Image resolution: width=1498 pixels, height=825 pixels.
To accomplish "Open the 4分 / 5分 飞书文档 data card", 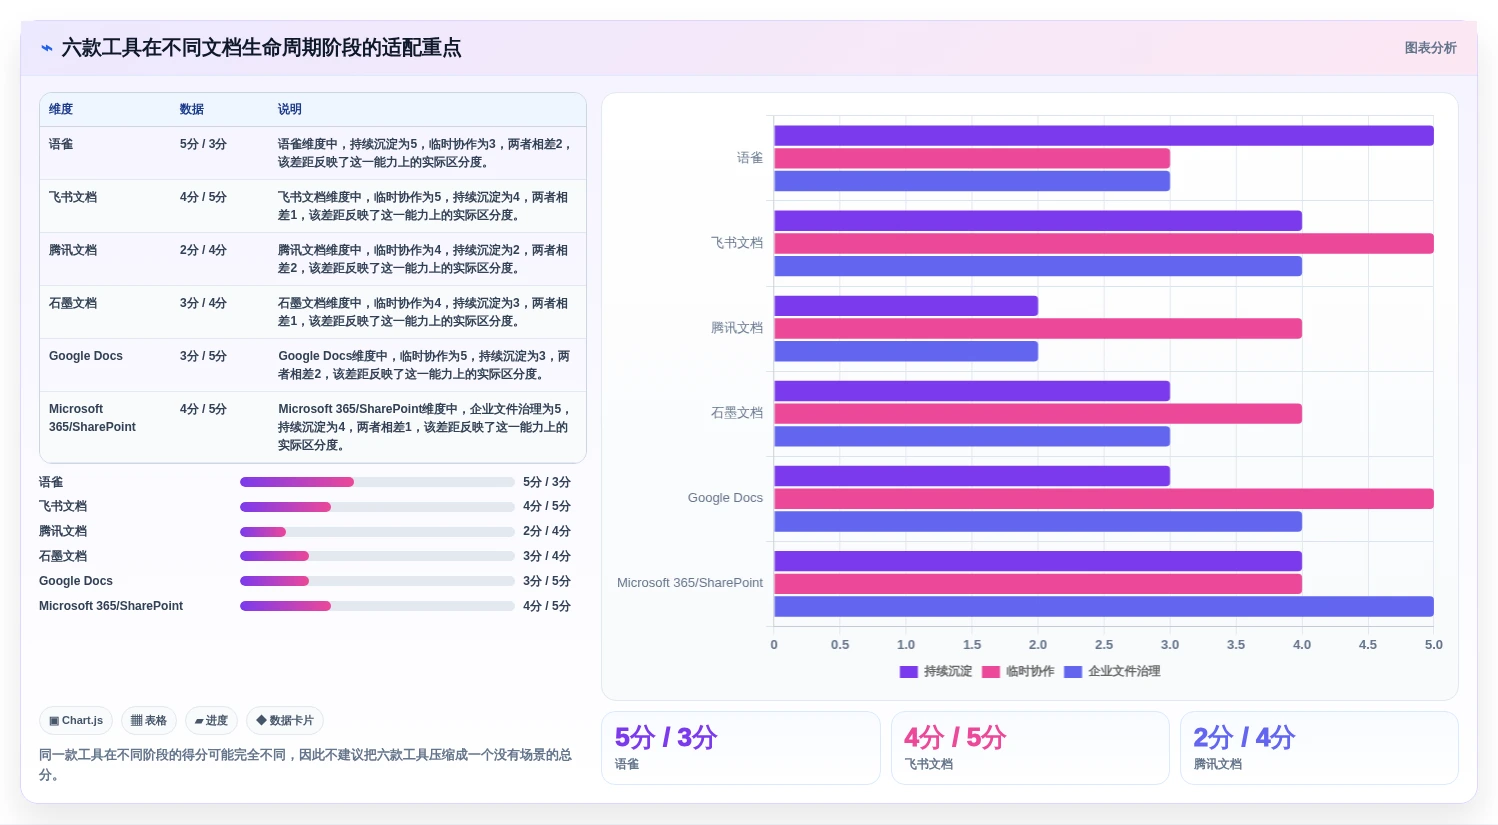I will [x=1030, y=748].
